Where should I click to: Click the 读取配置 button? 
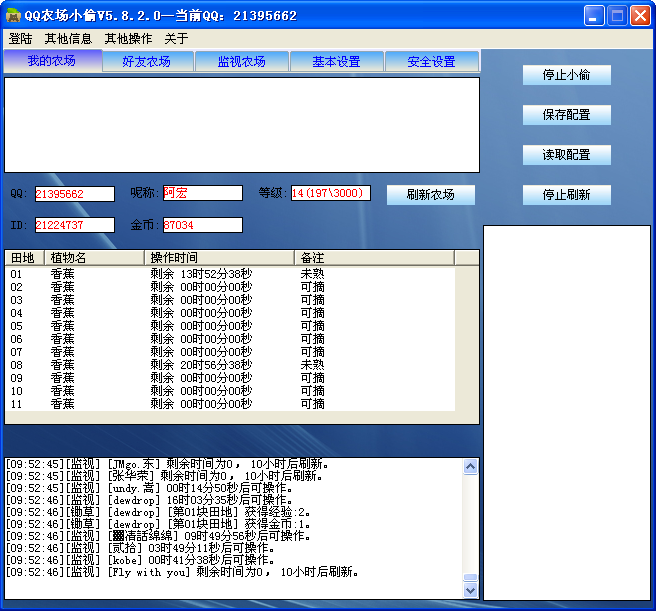click(x=566, y=155)
